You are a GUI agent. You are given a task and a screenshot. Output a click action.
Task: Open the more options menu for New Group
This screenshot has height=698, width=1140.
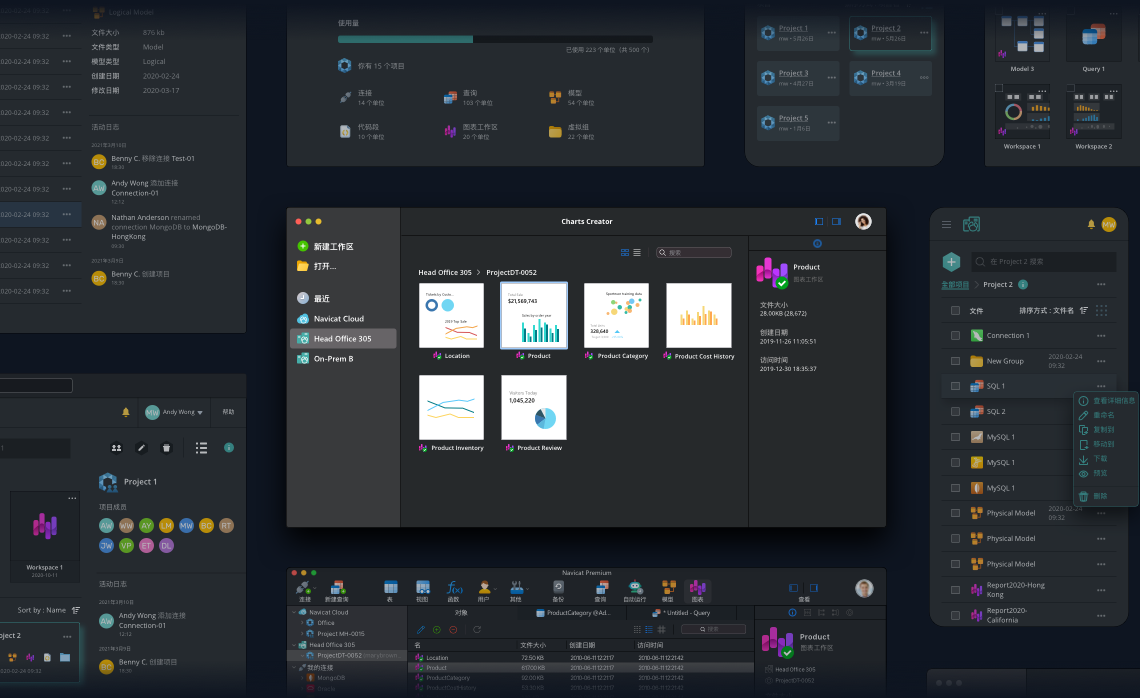click(x=1101, y=361)
